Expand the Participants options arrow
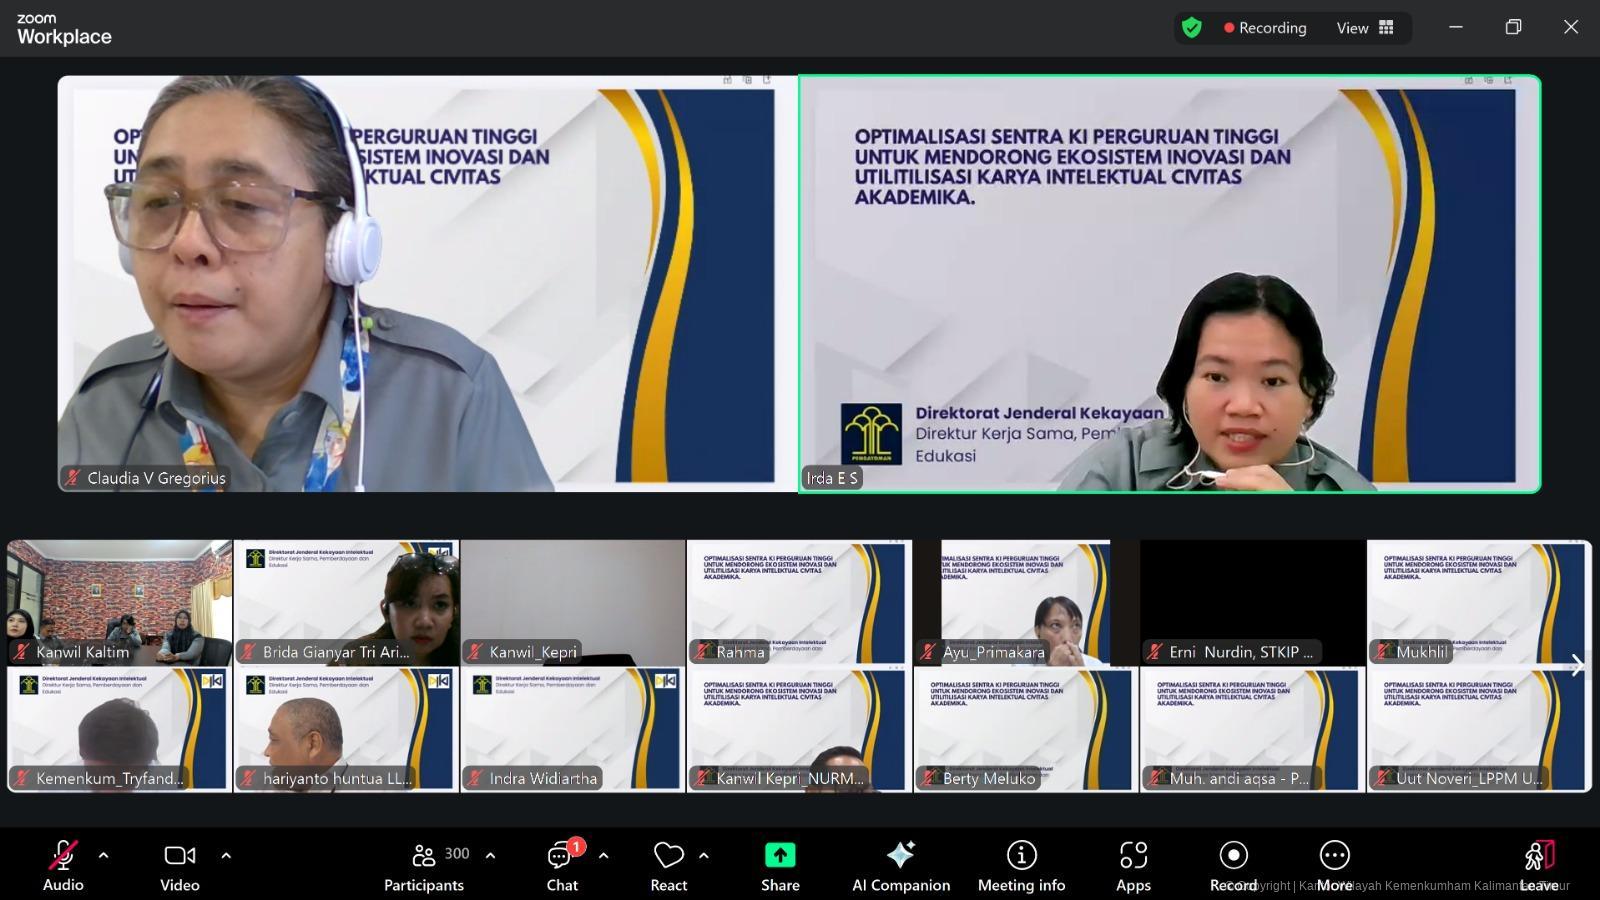This screenshot has width=1600, height=900. point(490,855)
